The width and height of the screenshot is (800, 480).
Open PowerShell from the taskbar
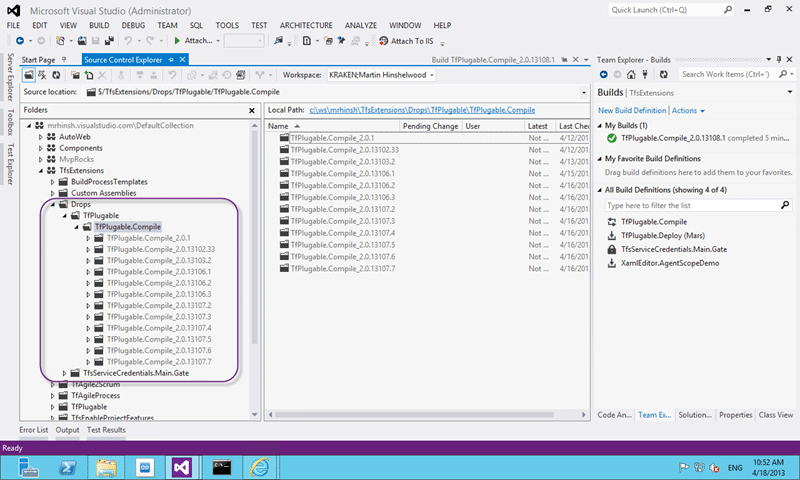point(68,467)
